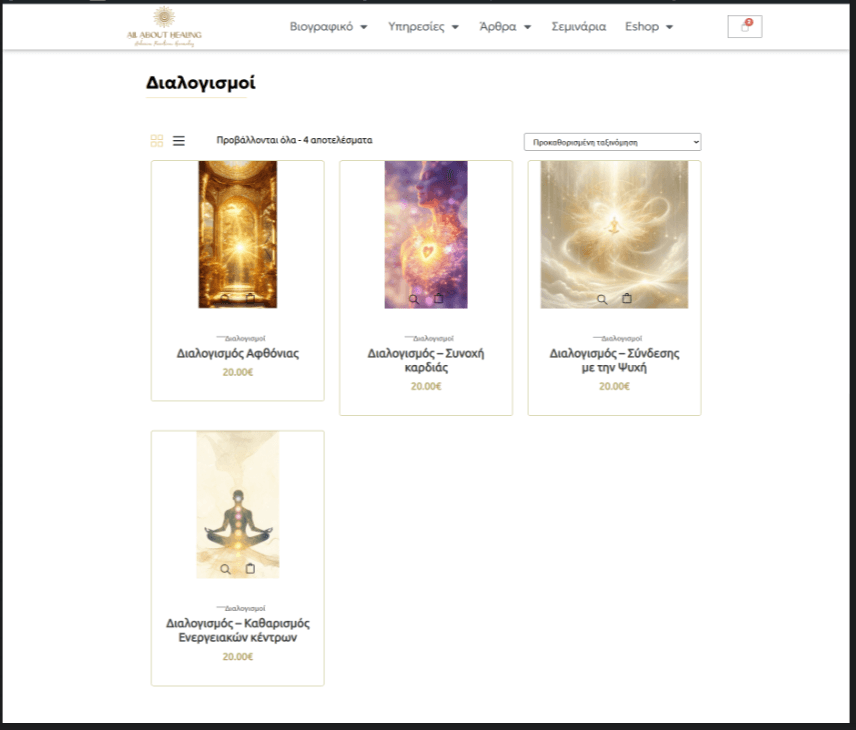Click quick view magnifier on Καθαρισμός Ενεργειακών κέντρων
Image resolution: width=856 pixels, height=730 pixels.
pyautogui.click(x=225, y=568)
